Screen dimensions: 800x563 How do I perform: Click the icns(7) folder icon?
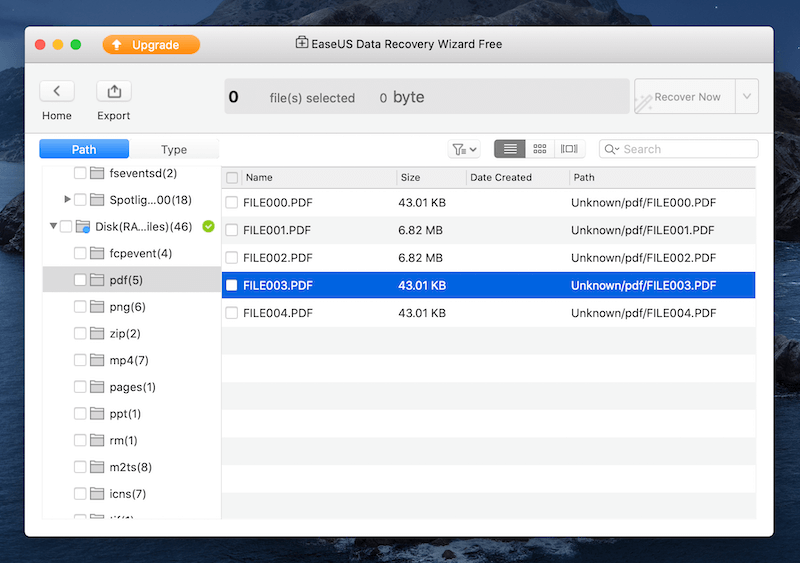coord(97,494)
